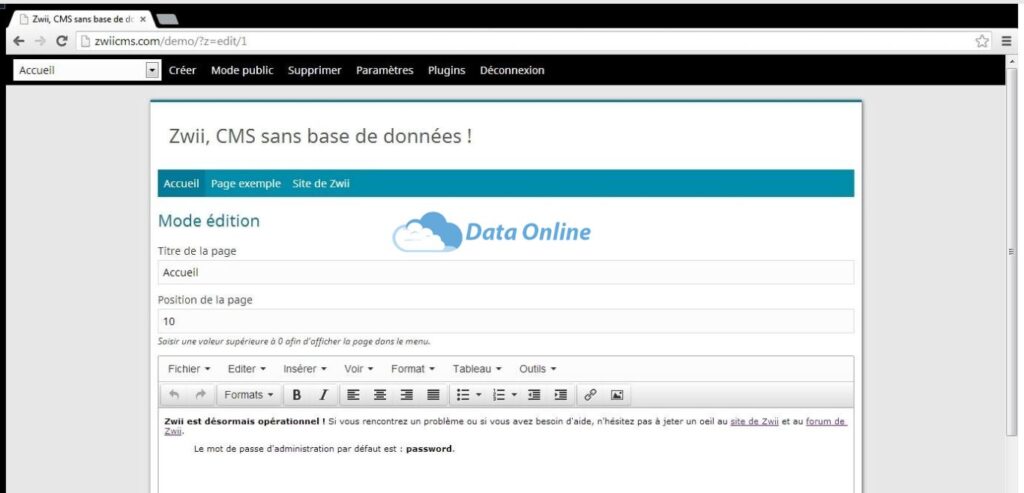Viewport: 1024px width, 493px height.
Task: Align text left
Action: tap(353, 394)
